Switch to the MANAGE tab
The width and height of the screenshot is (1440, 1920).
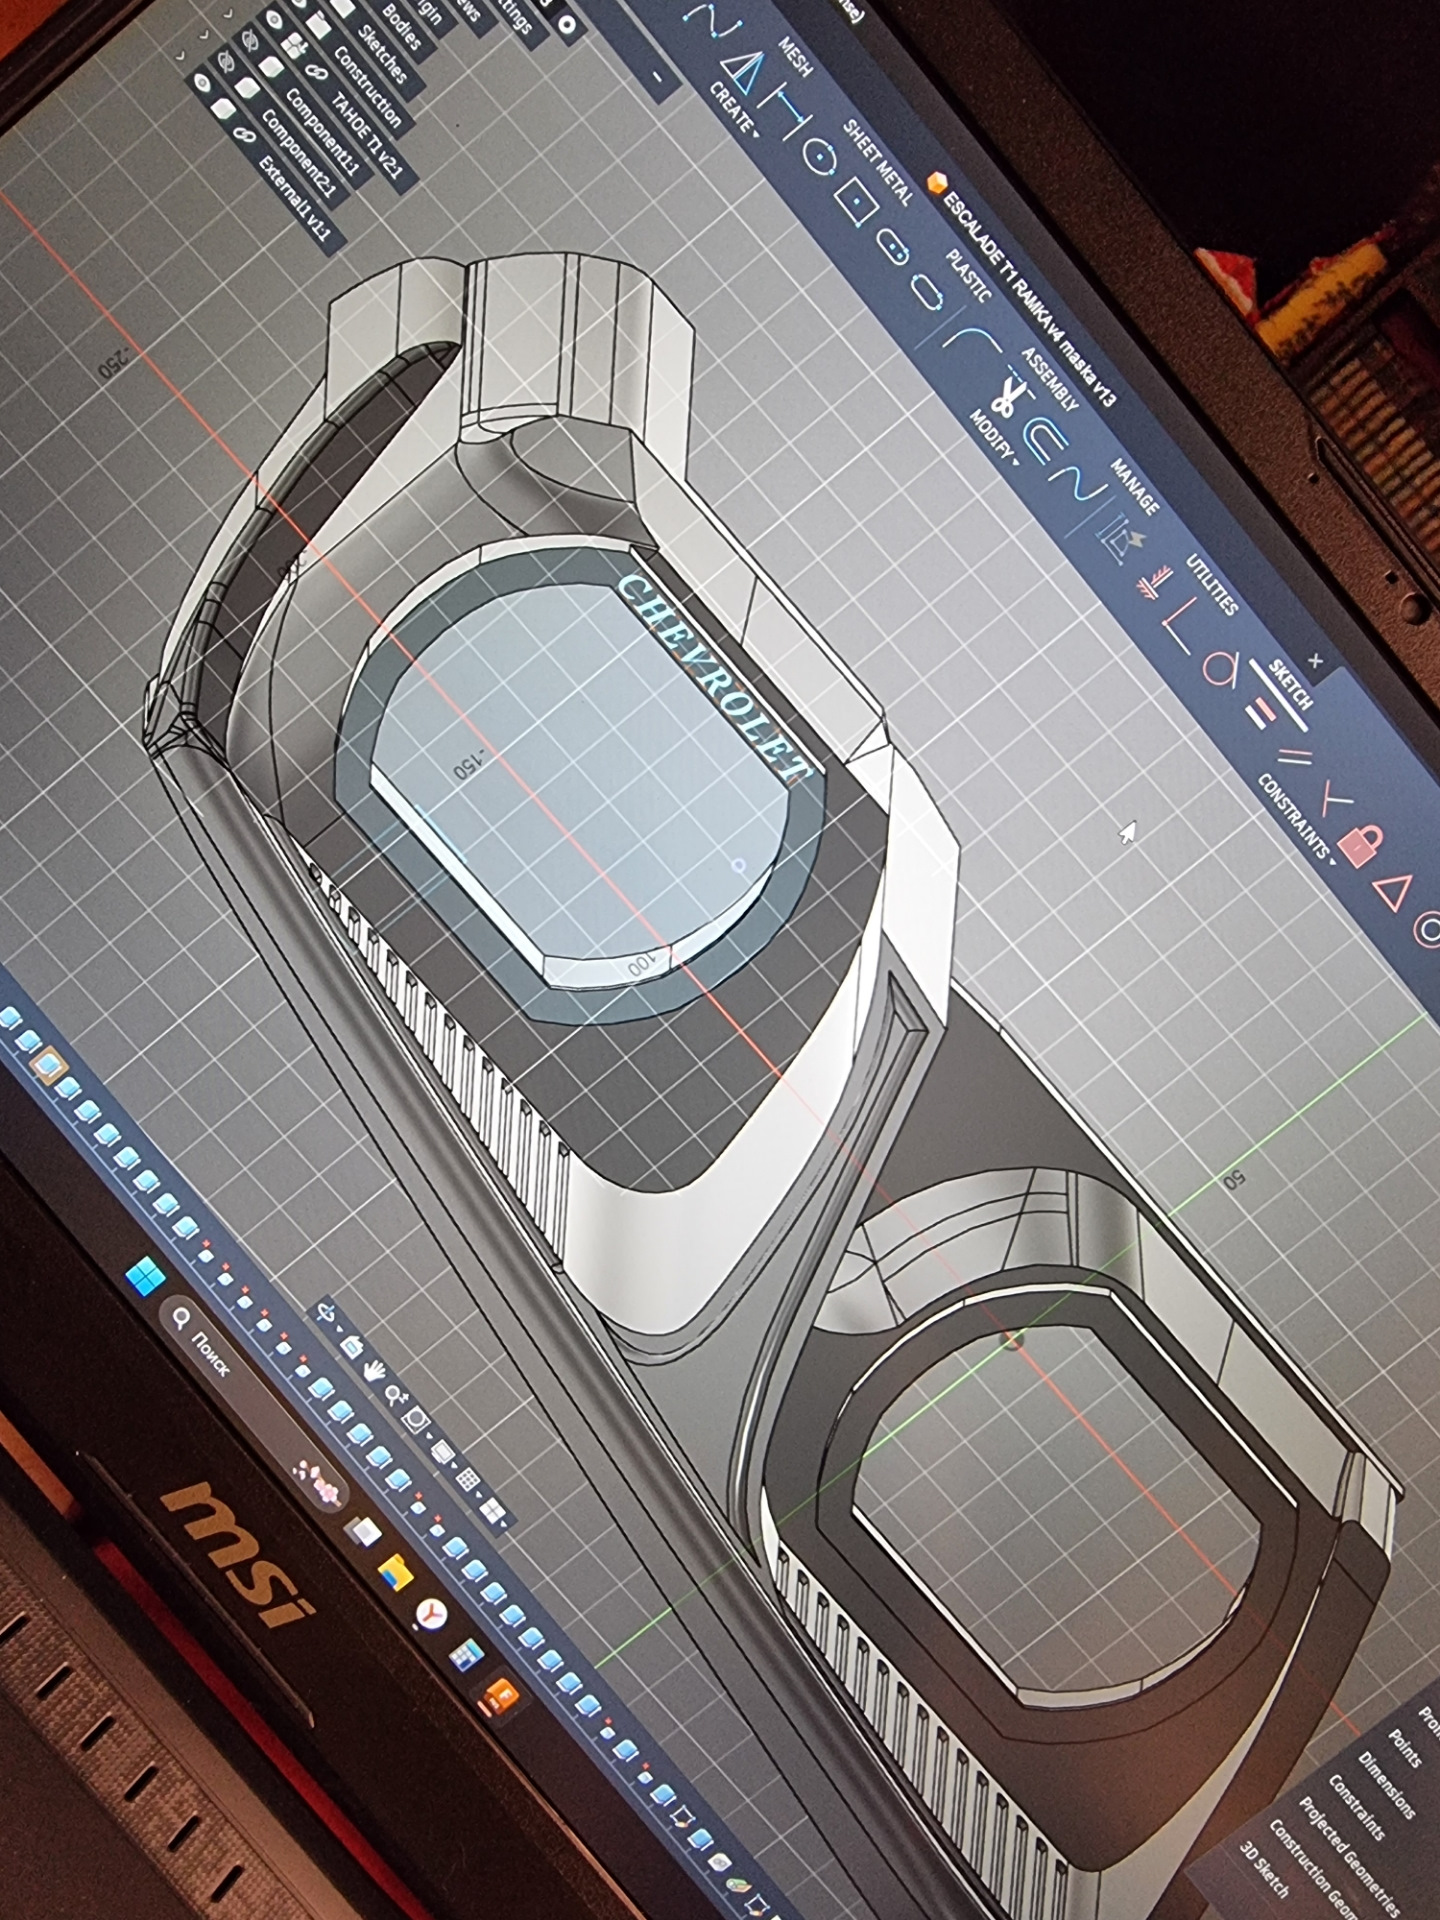tap(1134, 487)
